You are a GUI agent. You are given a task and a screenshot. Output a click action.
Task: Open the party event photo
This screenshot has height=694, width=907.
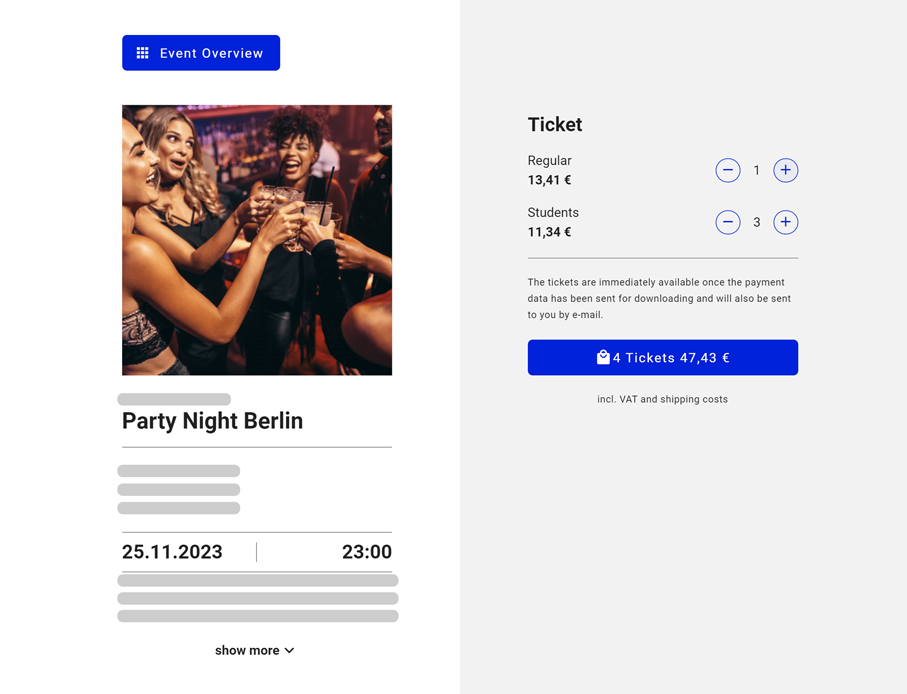click(257, 240)
